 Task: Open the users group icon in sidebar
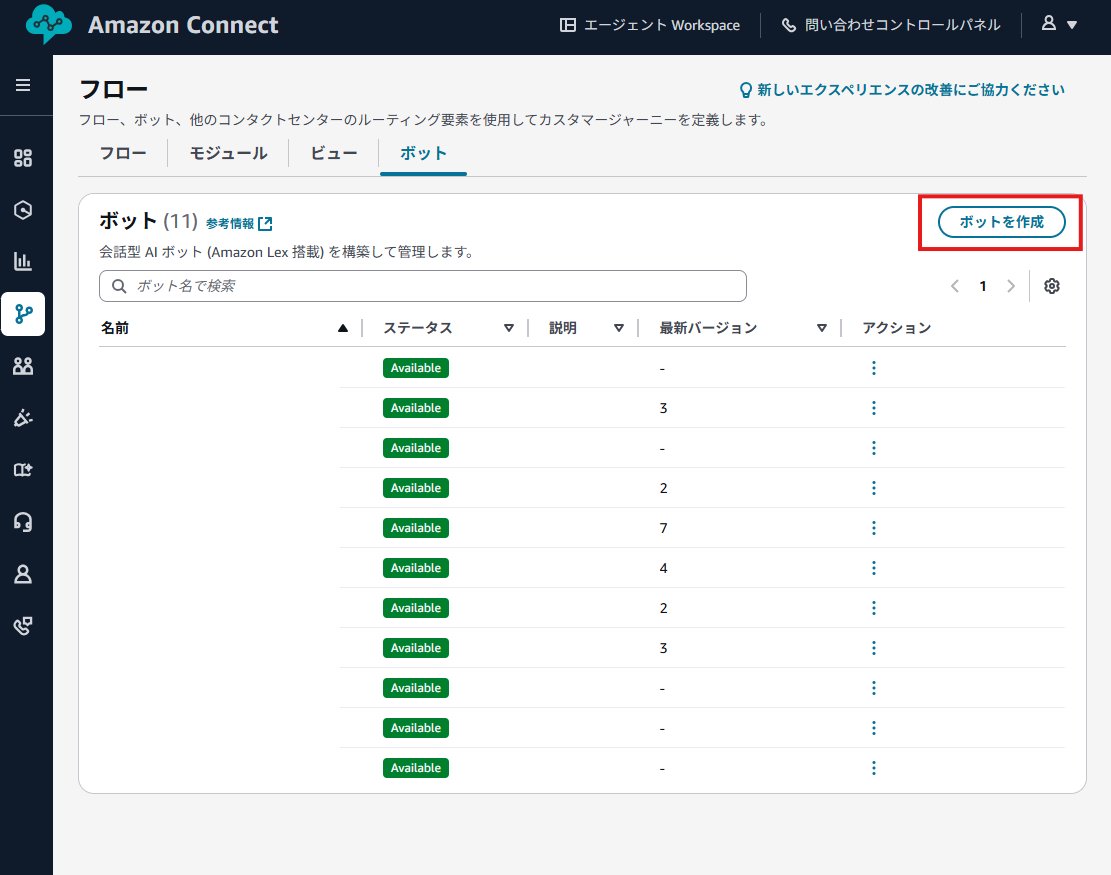point(23,366)
